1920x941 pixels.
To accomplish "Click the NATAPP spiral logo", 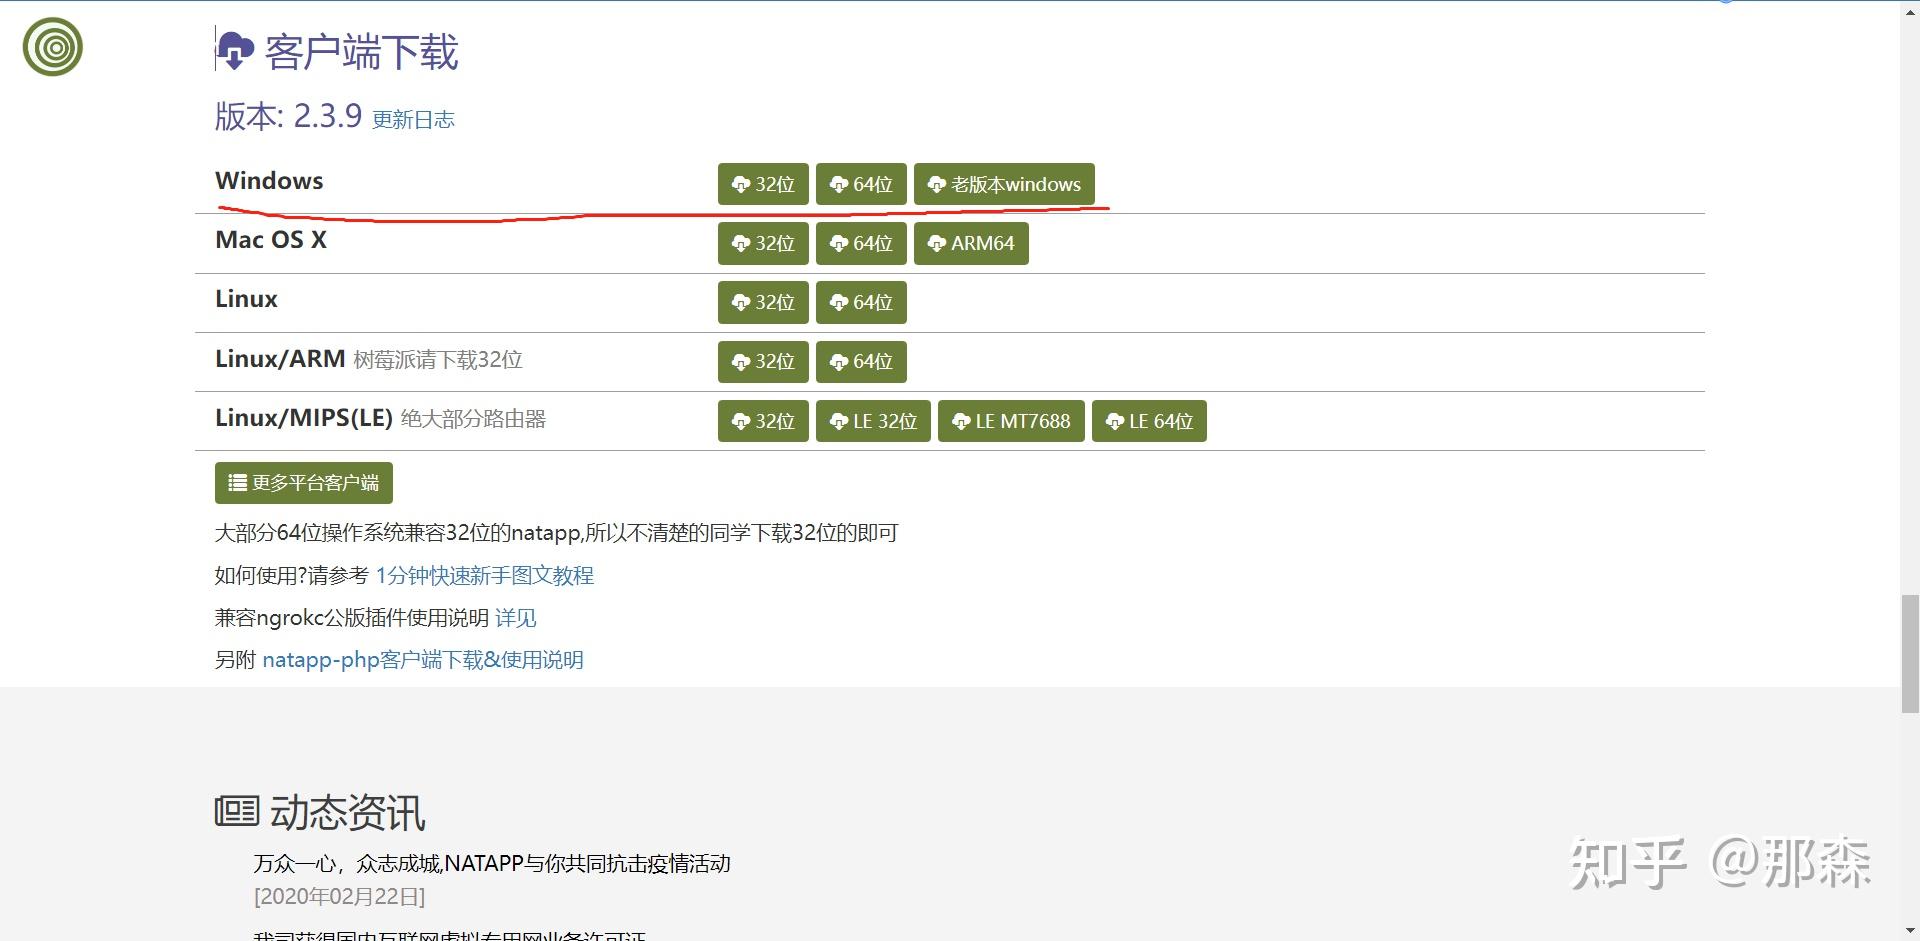I will [51, 46].
